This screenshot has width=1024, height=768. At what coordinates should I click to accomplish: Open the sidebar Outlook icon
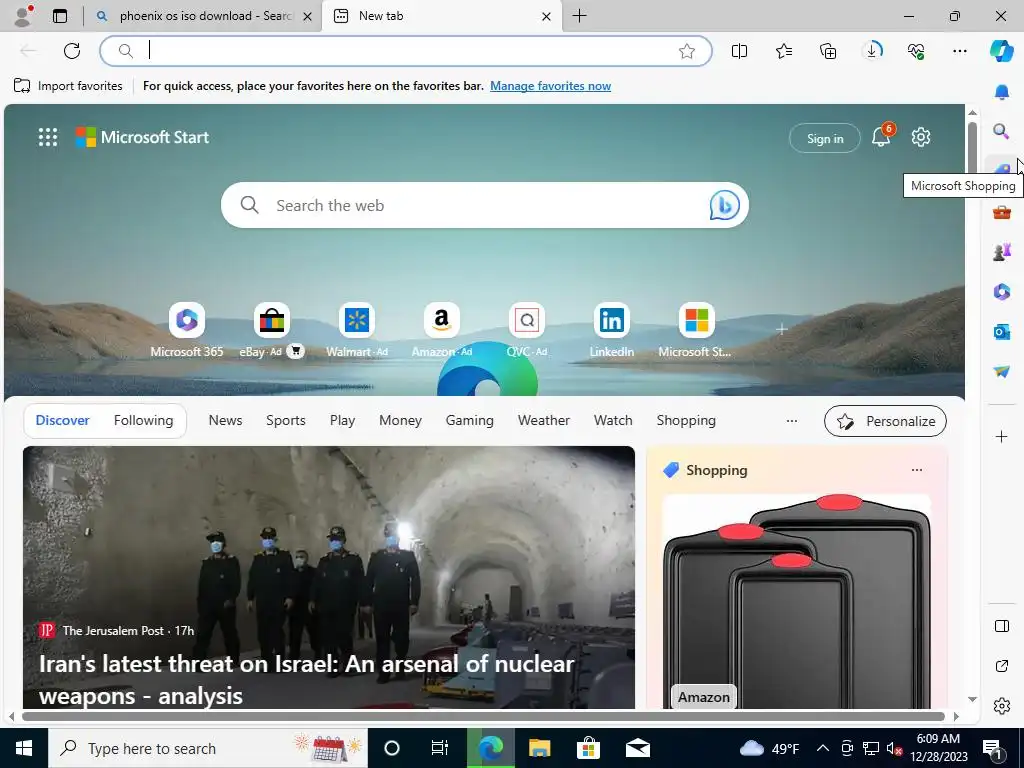click(x=1002, y=332)
